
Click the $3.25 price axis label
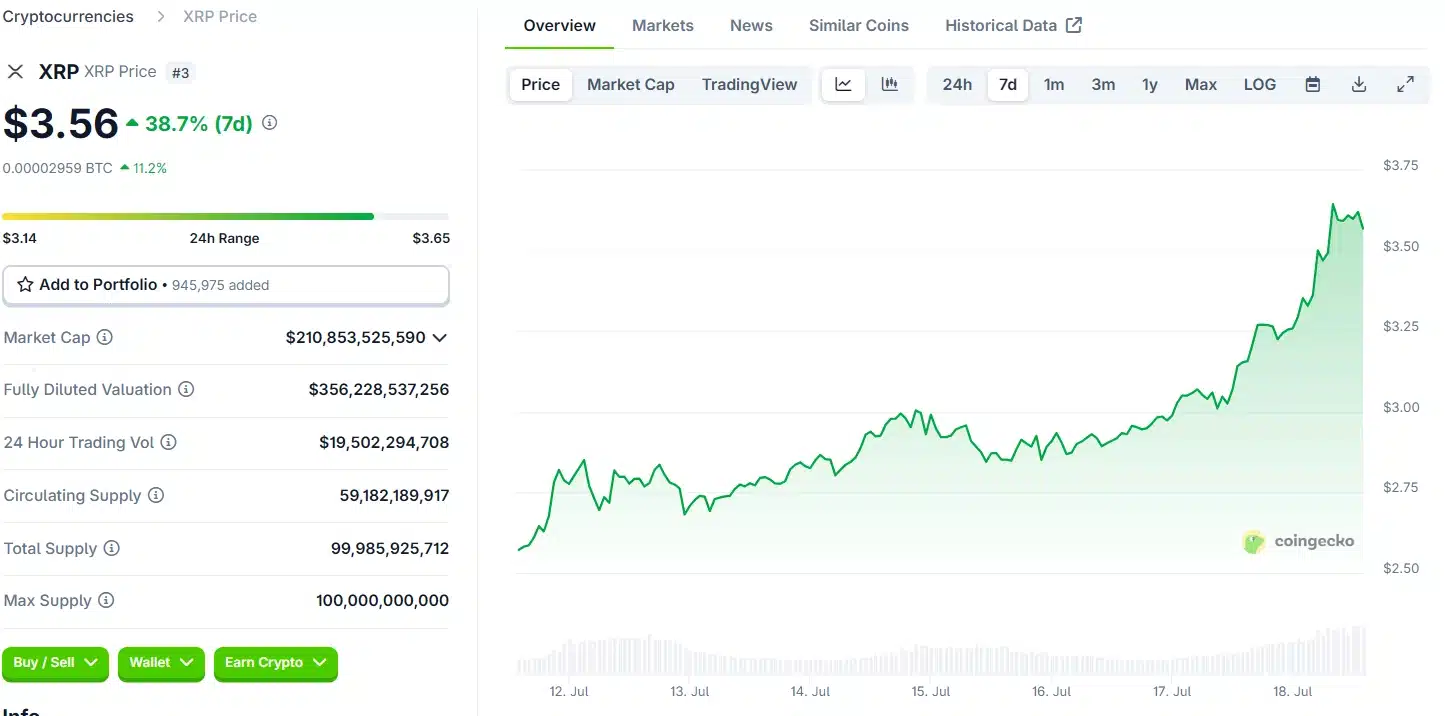(1400, 326)
